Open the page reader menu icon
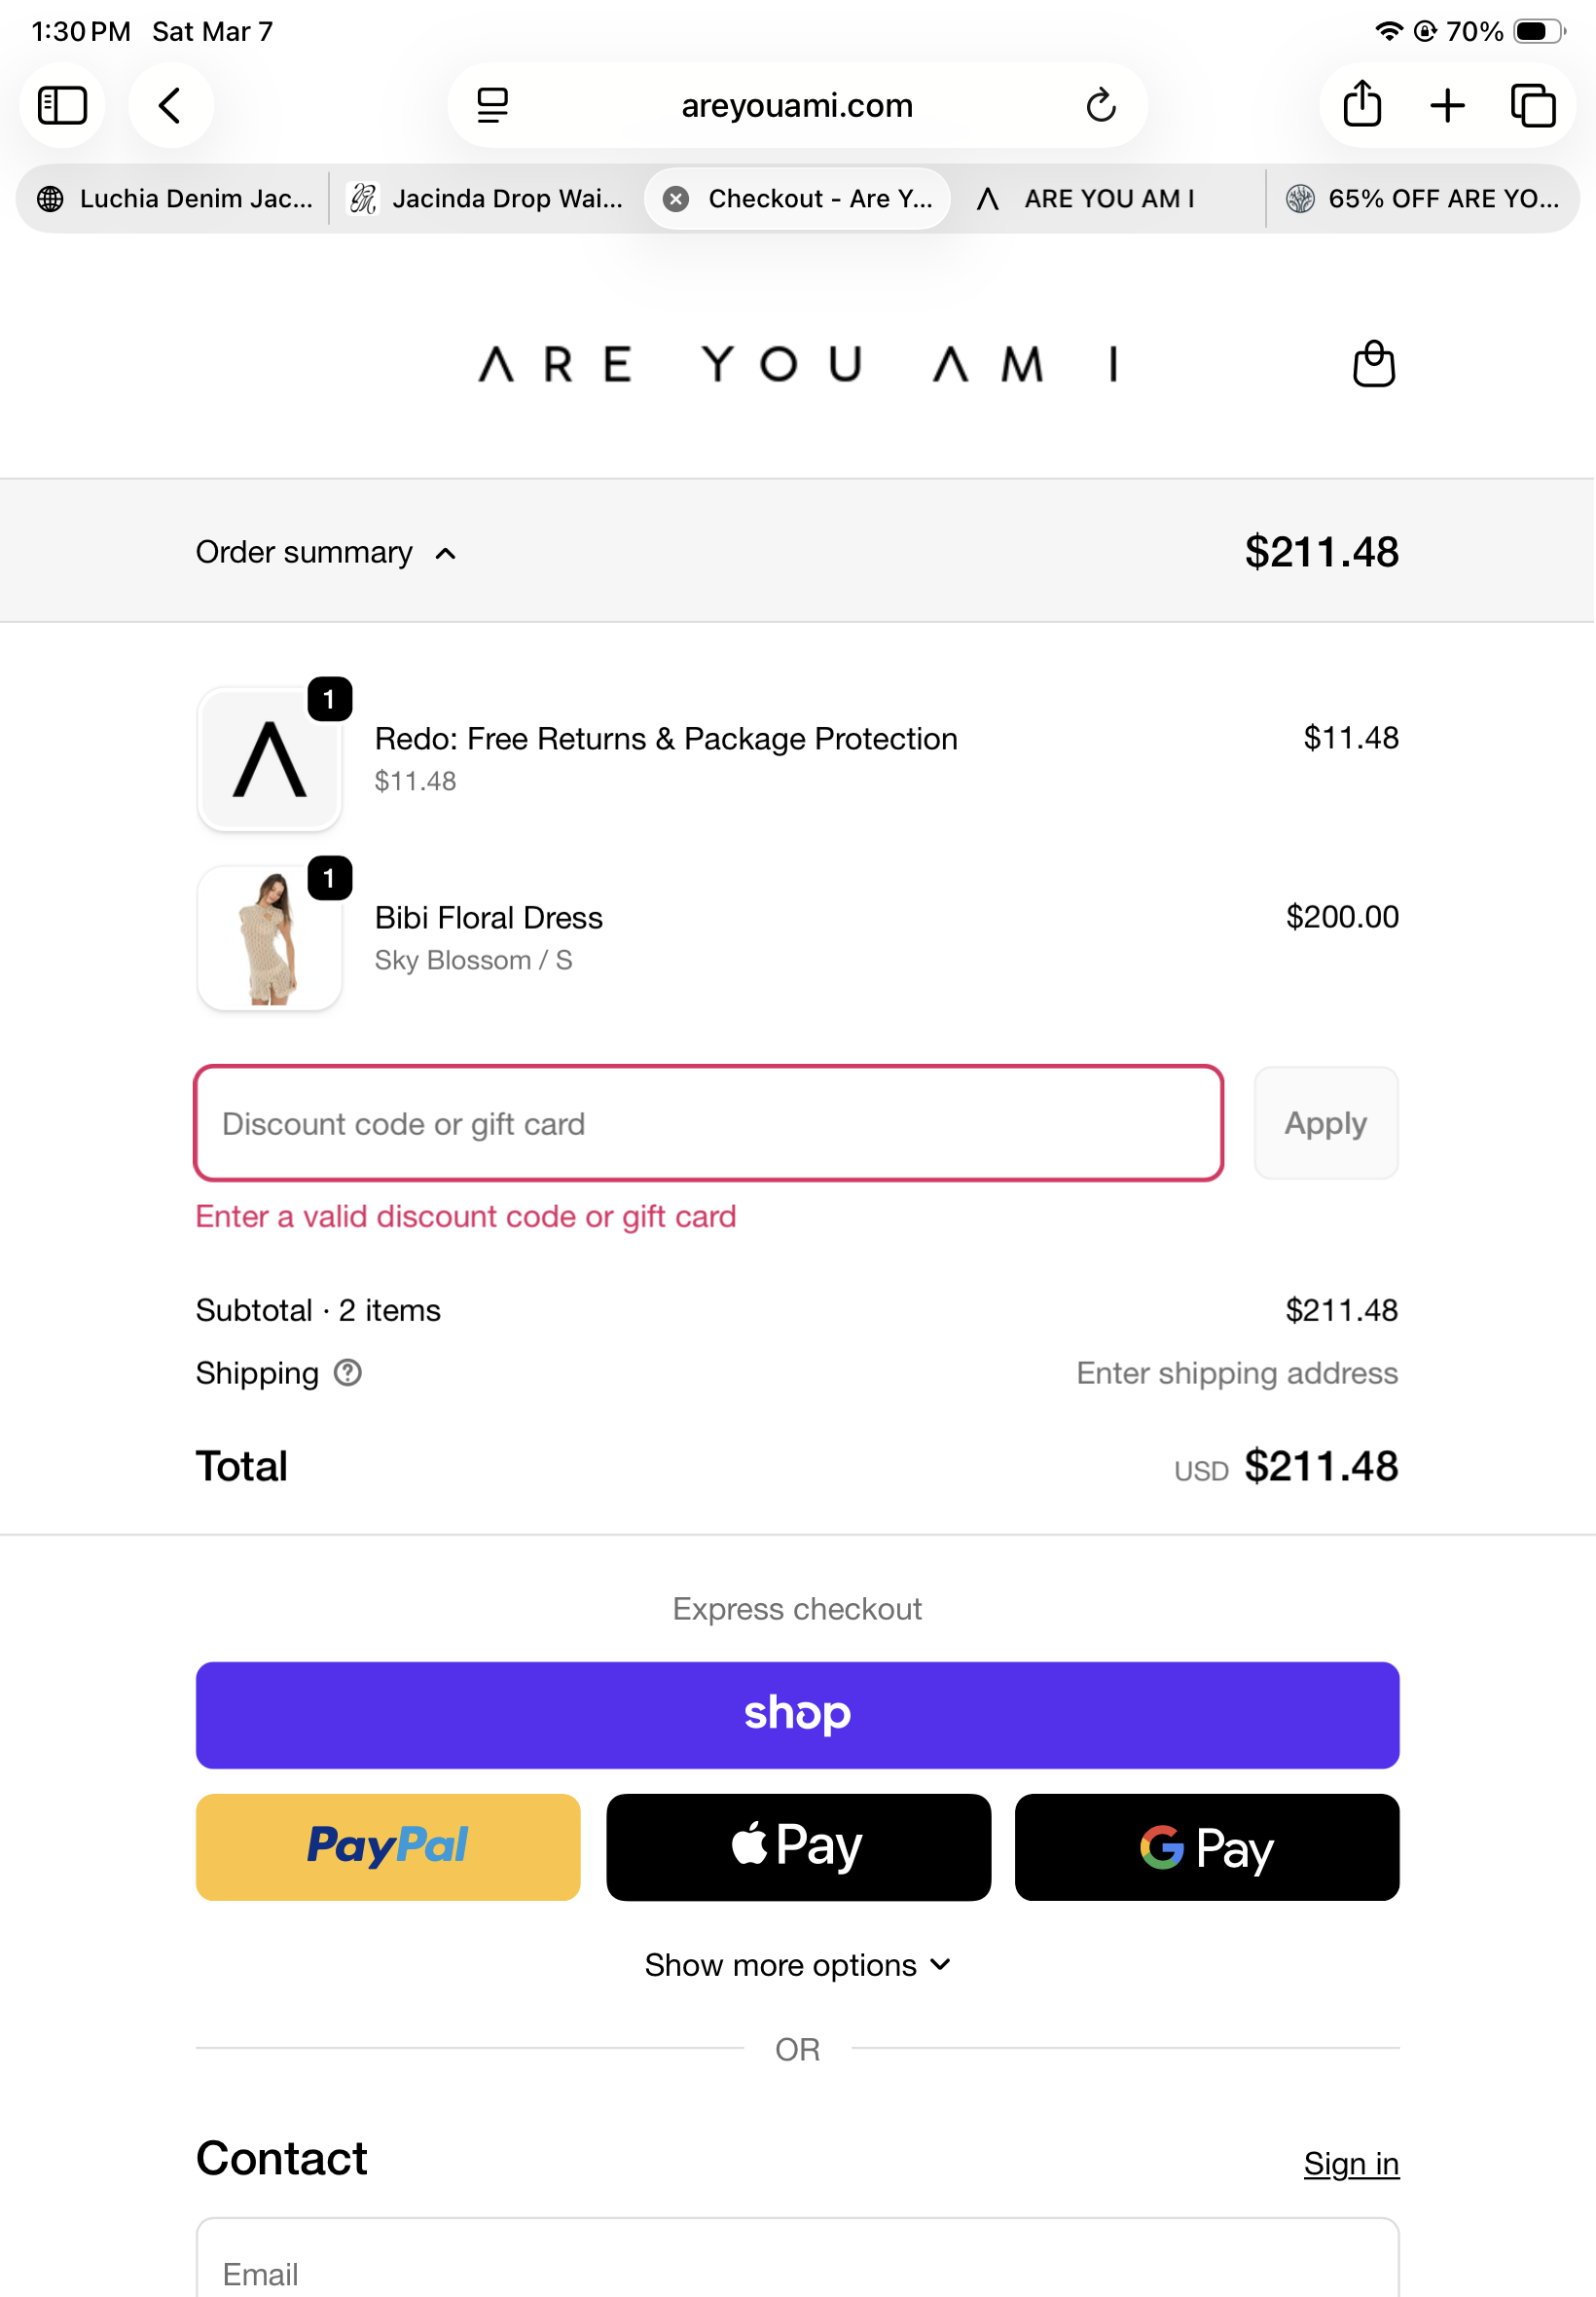 click(492, 105)
